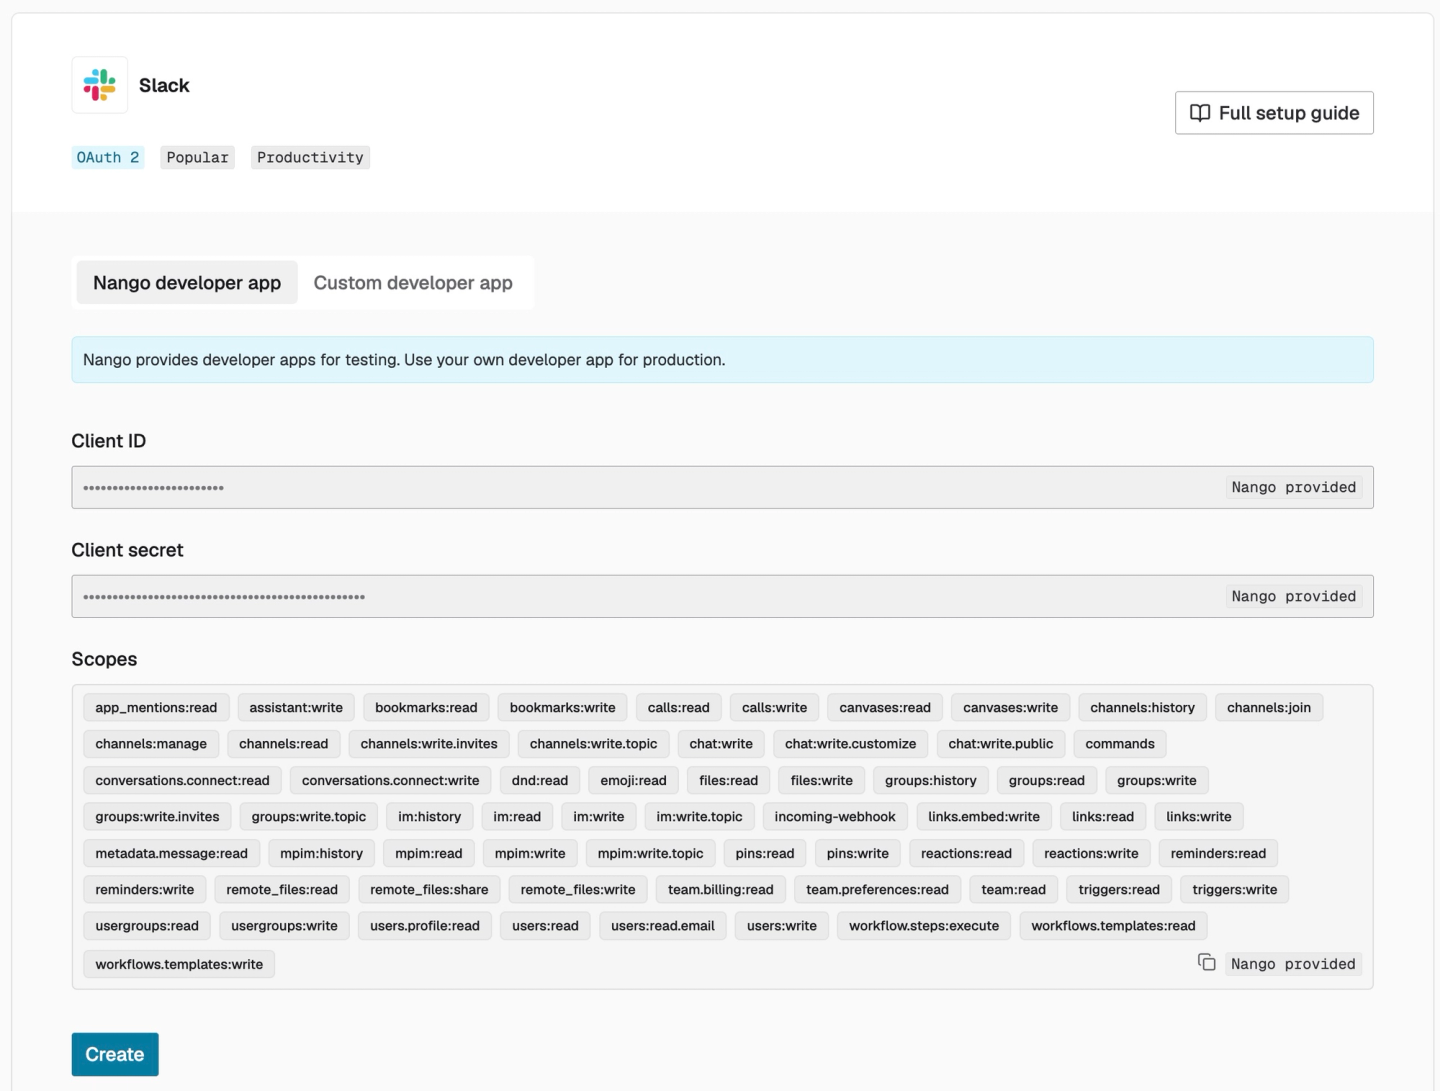The width and height of the screenshot is (1440, 1091).
Task: Click the Client ID field
Action: (x=722, y=487)
